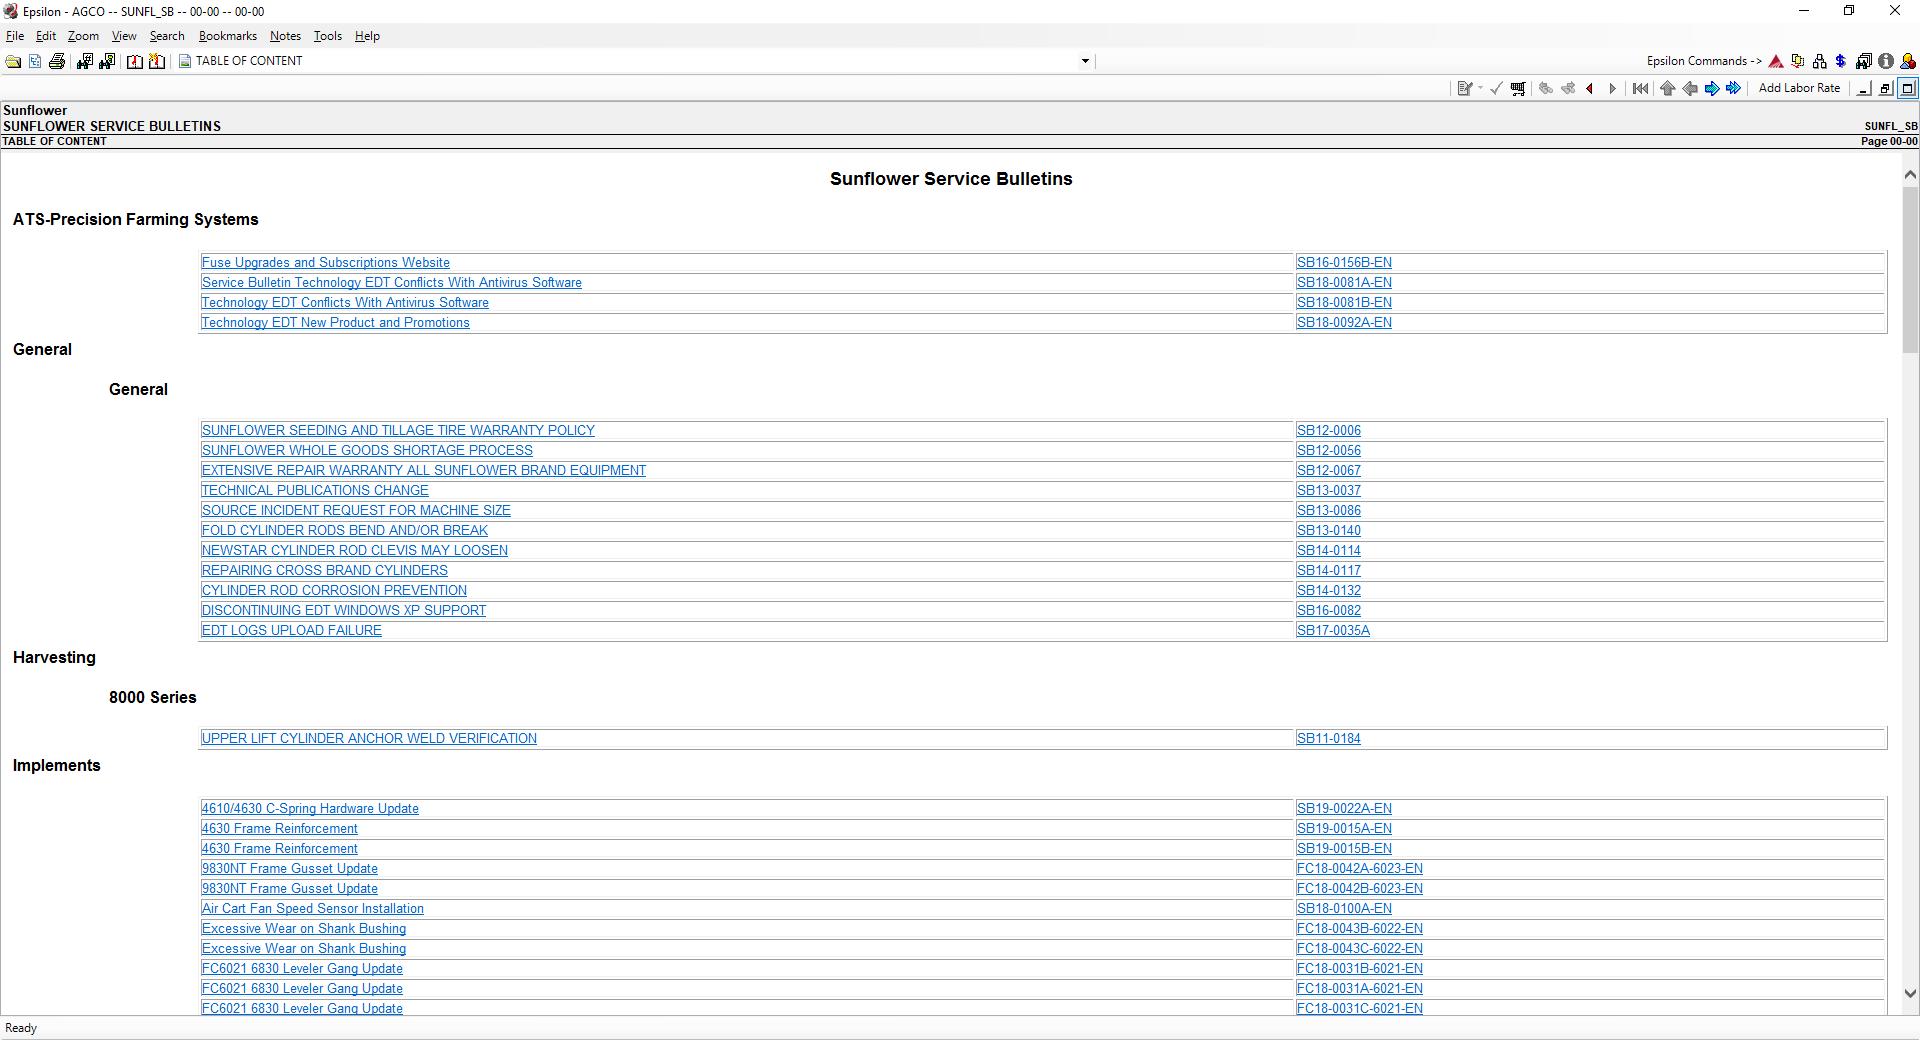Viewport: 1920px width, 1040px height.
Task: Click bulletin number FC18-0042A-6023-EN
Action: 1360,869
